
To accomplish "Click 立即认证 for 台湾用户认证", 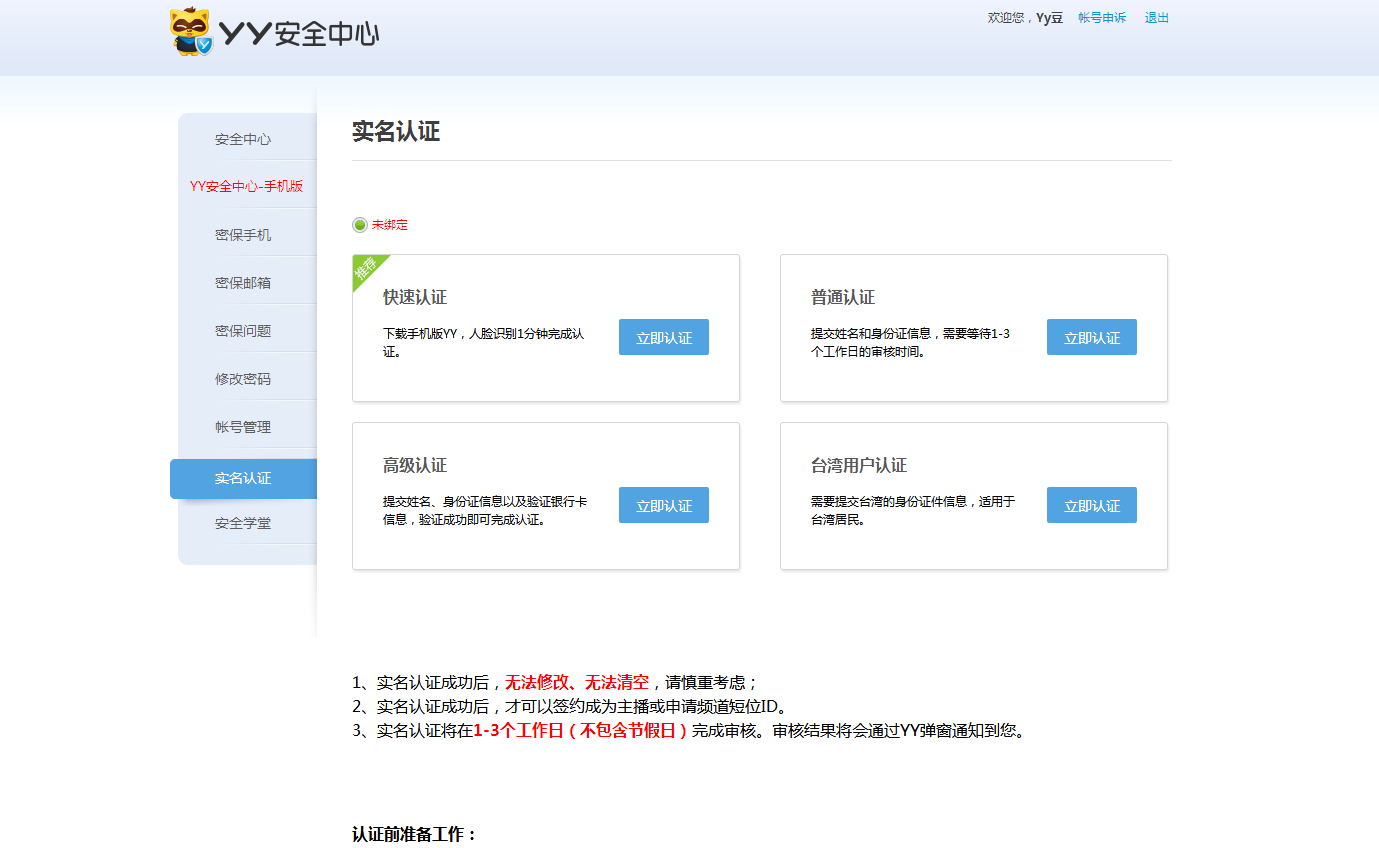I will tap(1091, 505).
